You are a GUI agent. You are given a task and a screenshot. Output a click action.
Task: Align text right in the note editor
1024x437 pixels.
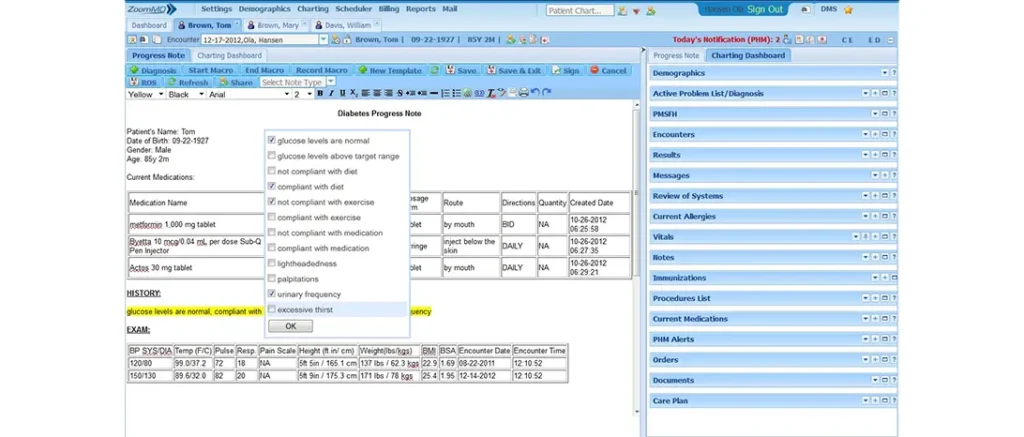388,93
